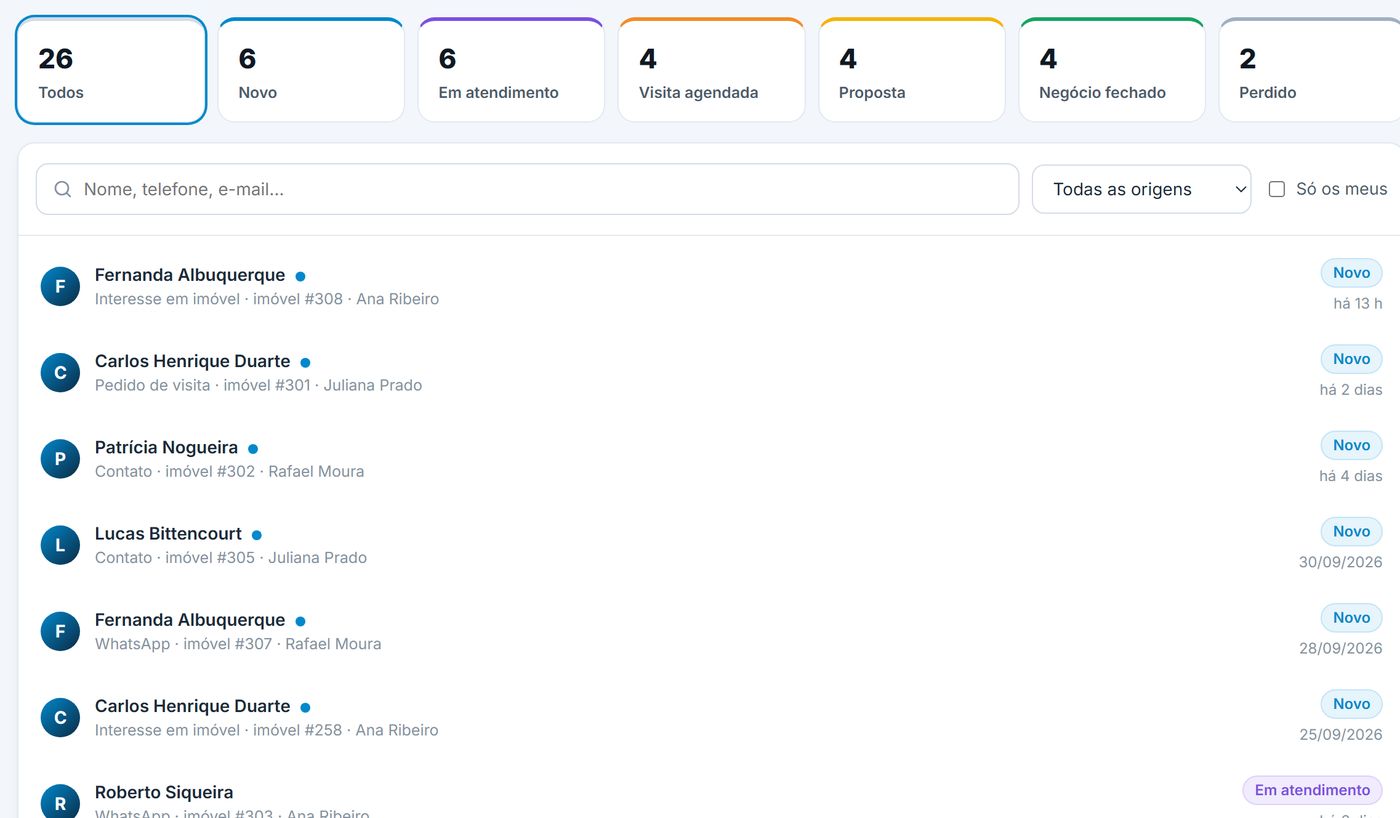The height and width of the screenshot is (818, 1400).
Task: Click text 'Contato · imóvel #302 · Rafael Moura'
Action: 230,471
